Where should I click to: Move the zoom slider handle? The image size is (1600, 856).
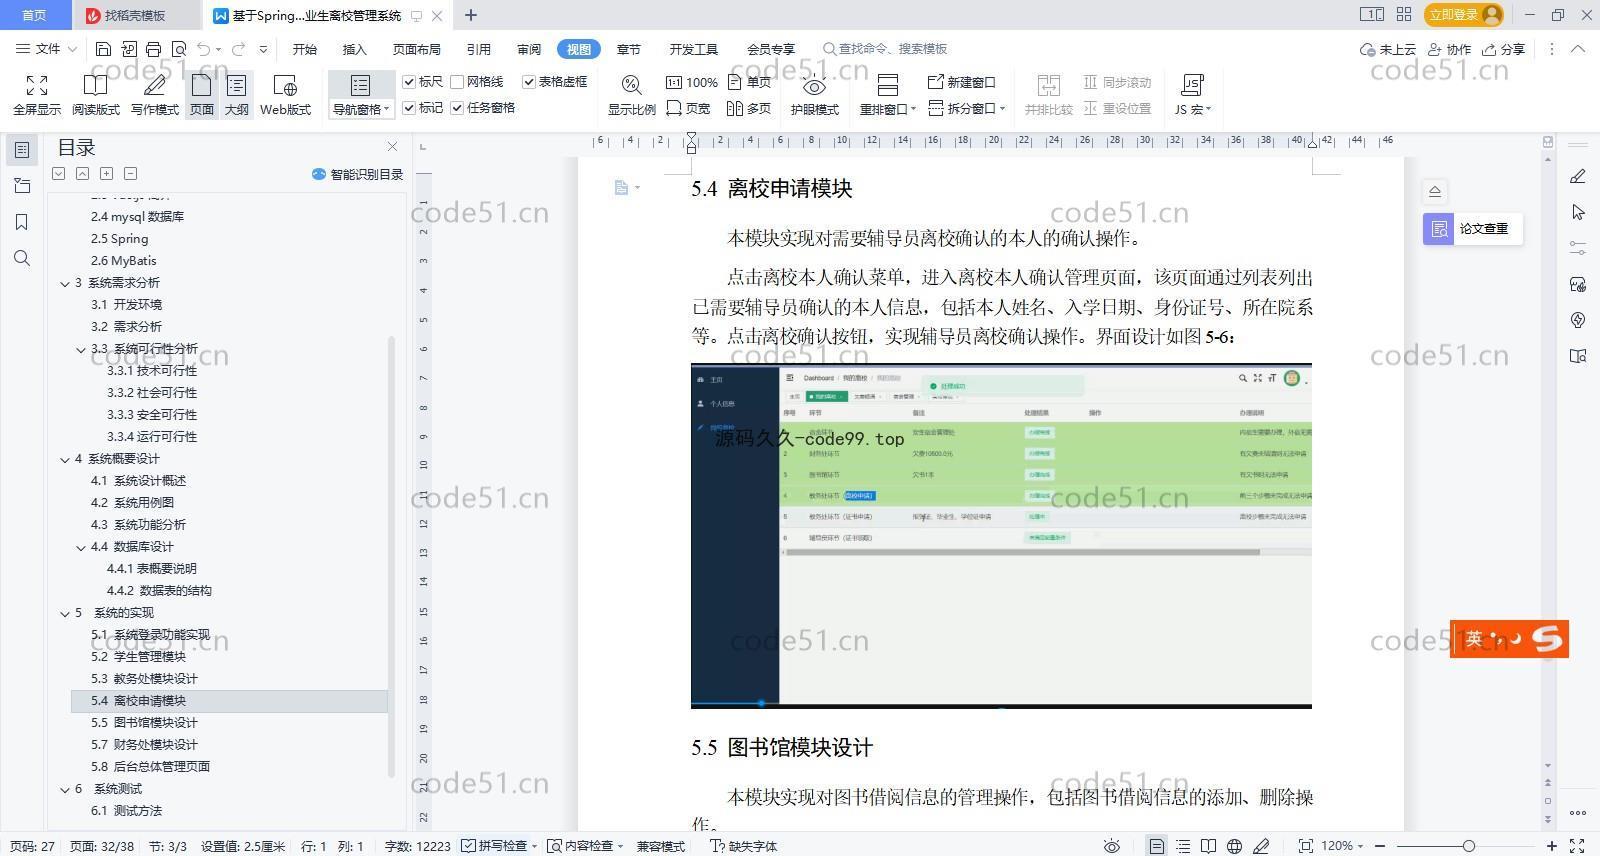point(1468,846)
